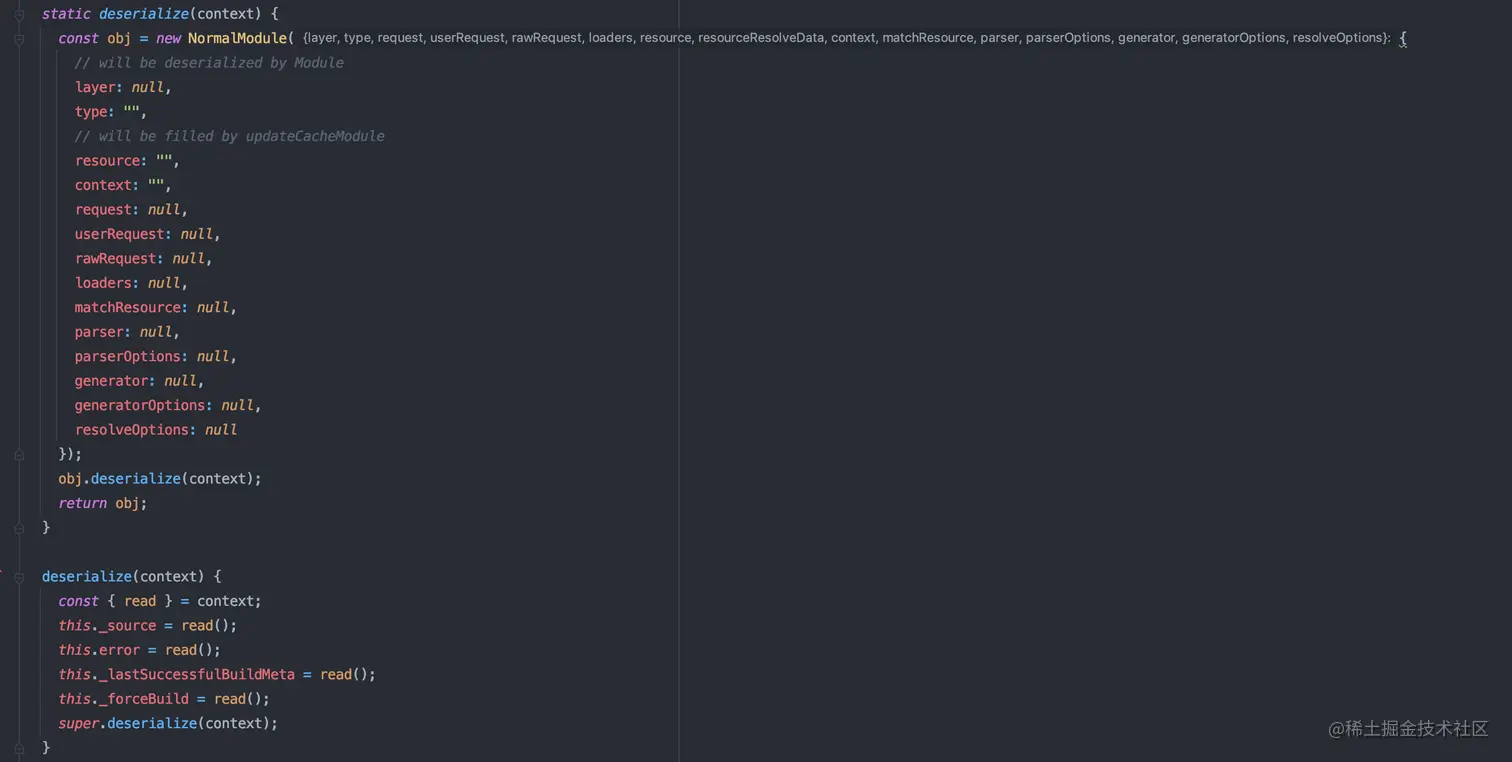Image resolution: width=1512 pixels, height=762 pixels.
Task: Click the 'resolveOptions: null' property line
Action: 155,430
